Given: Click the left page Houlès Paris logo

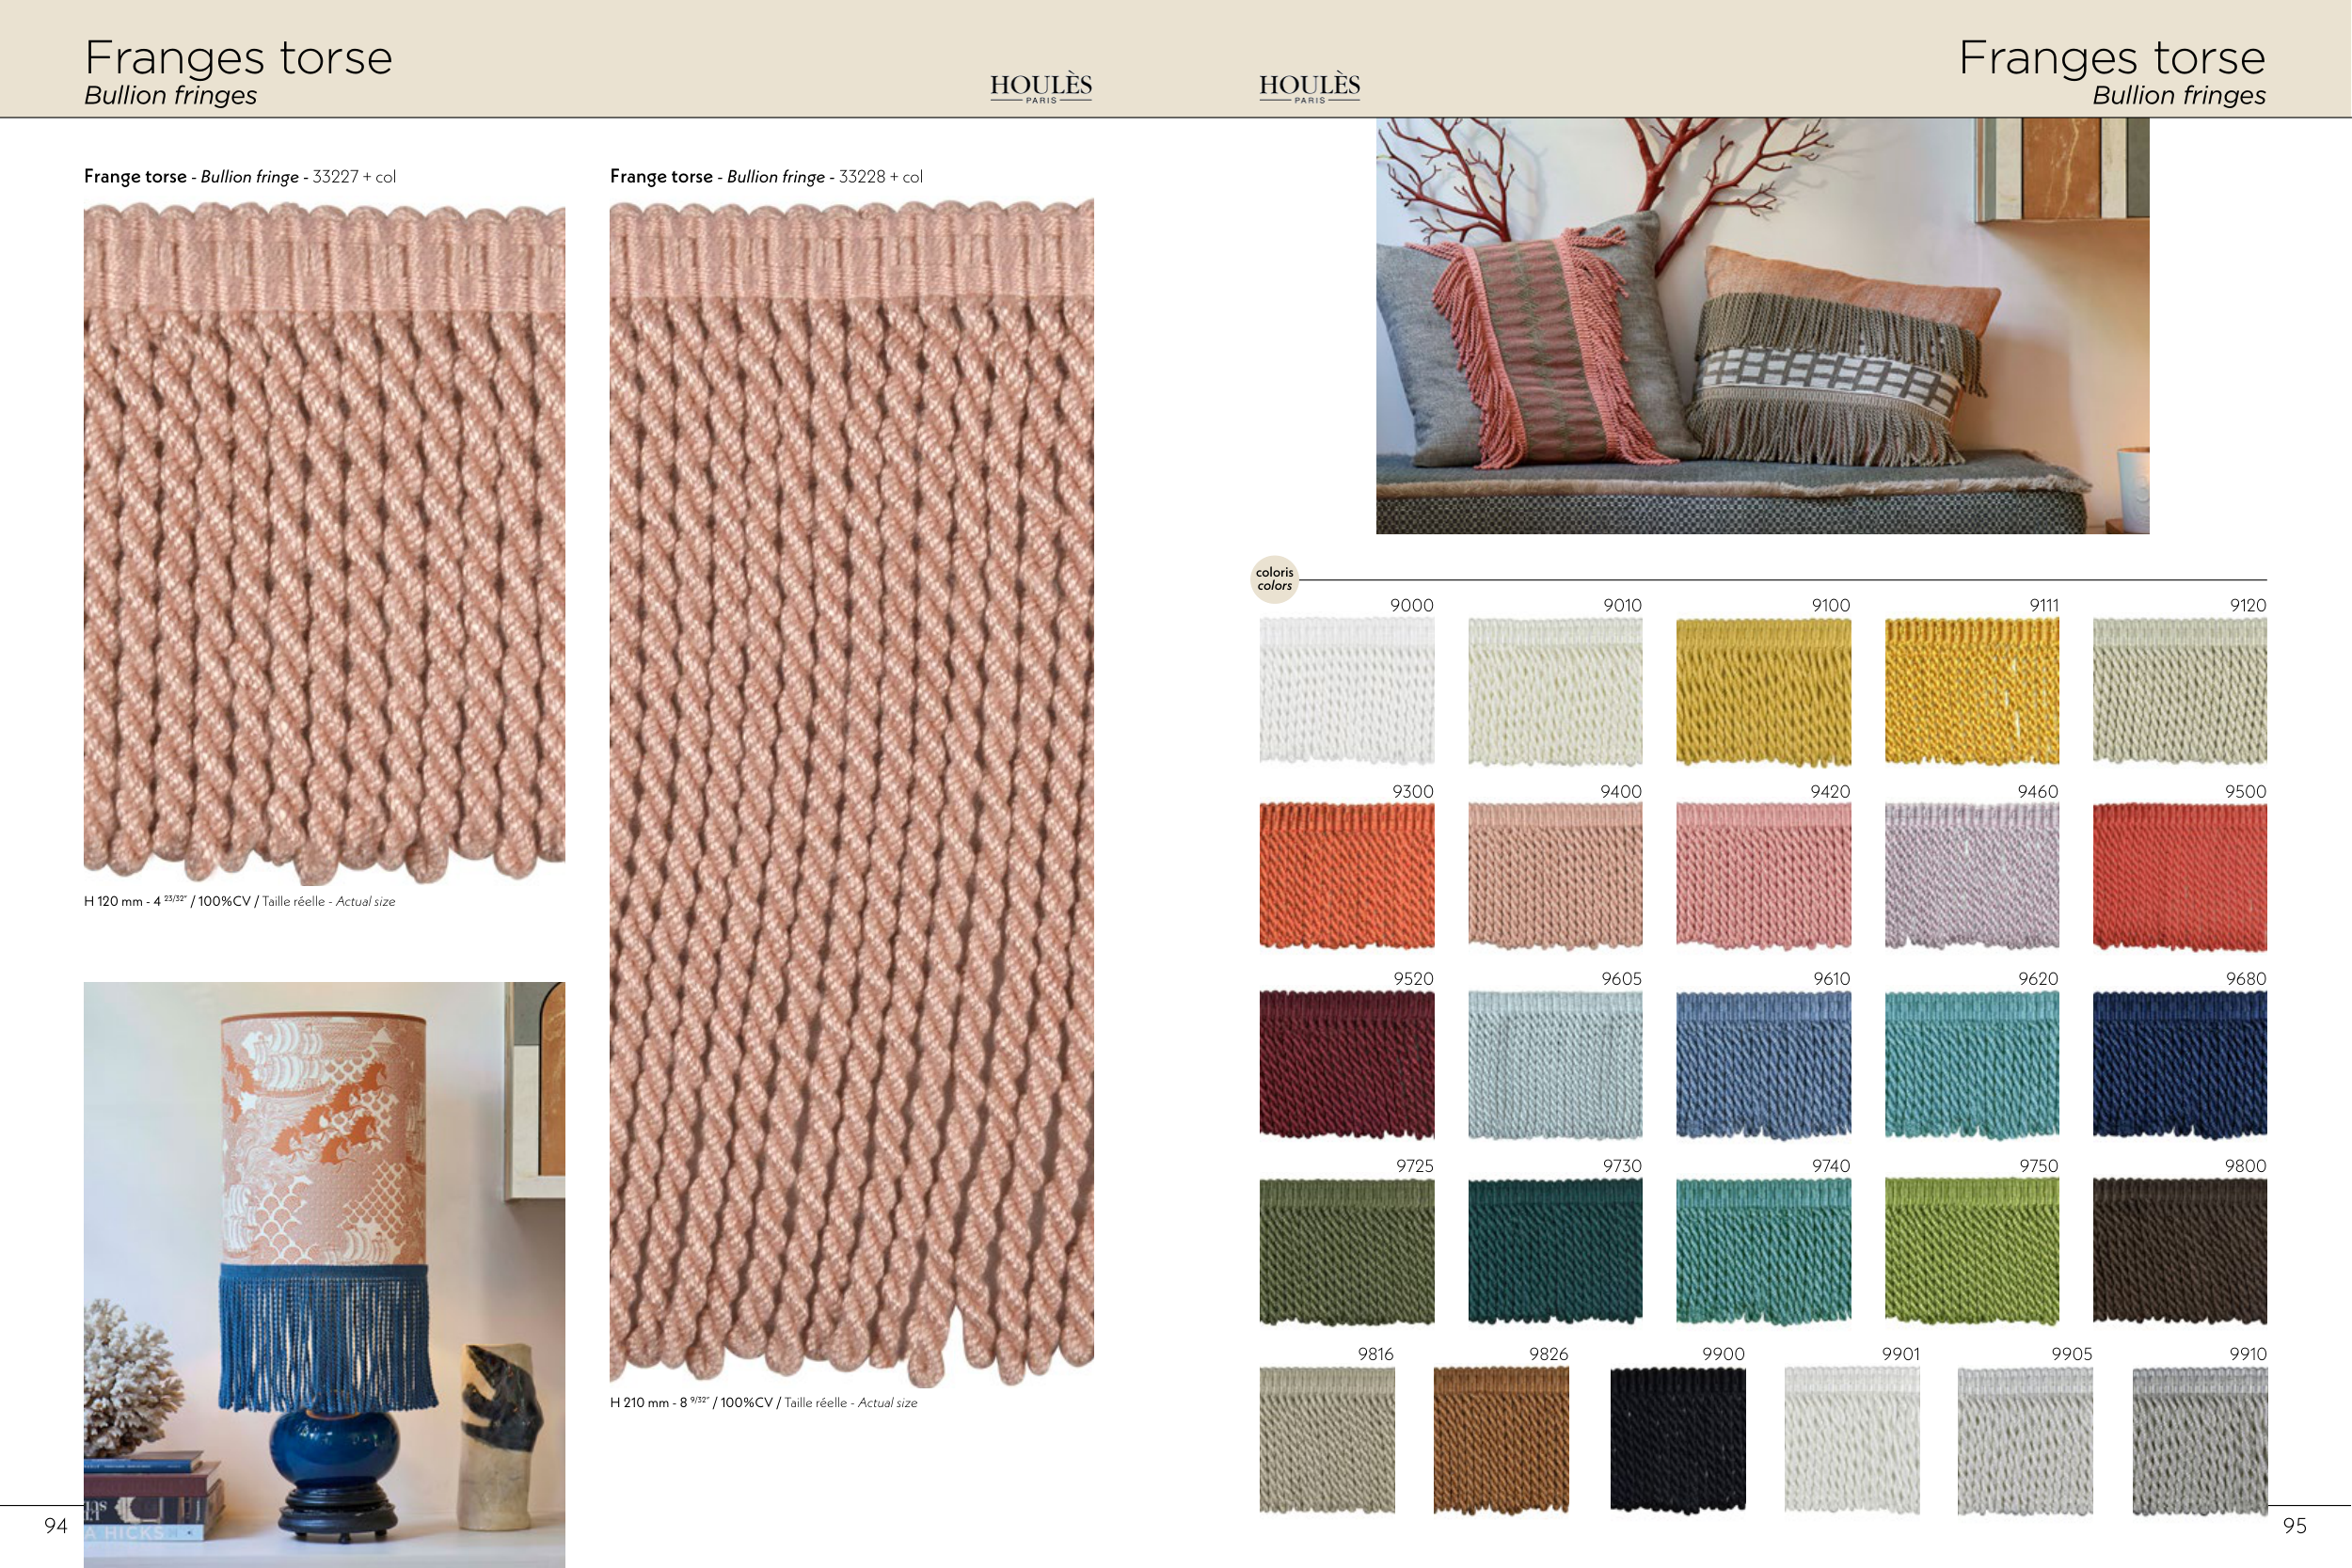Looking at the screenshot, I should click(1041, 88).
